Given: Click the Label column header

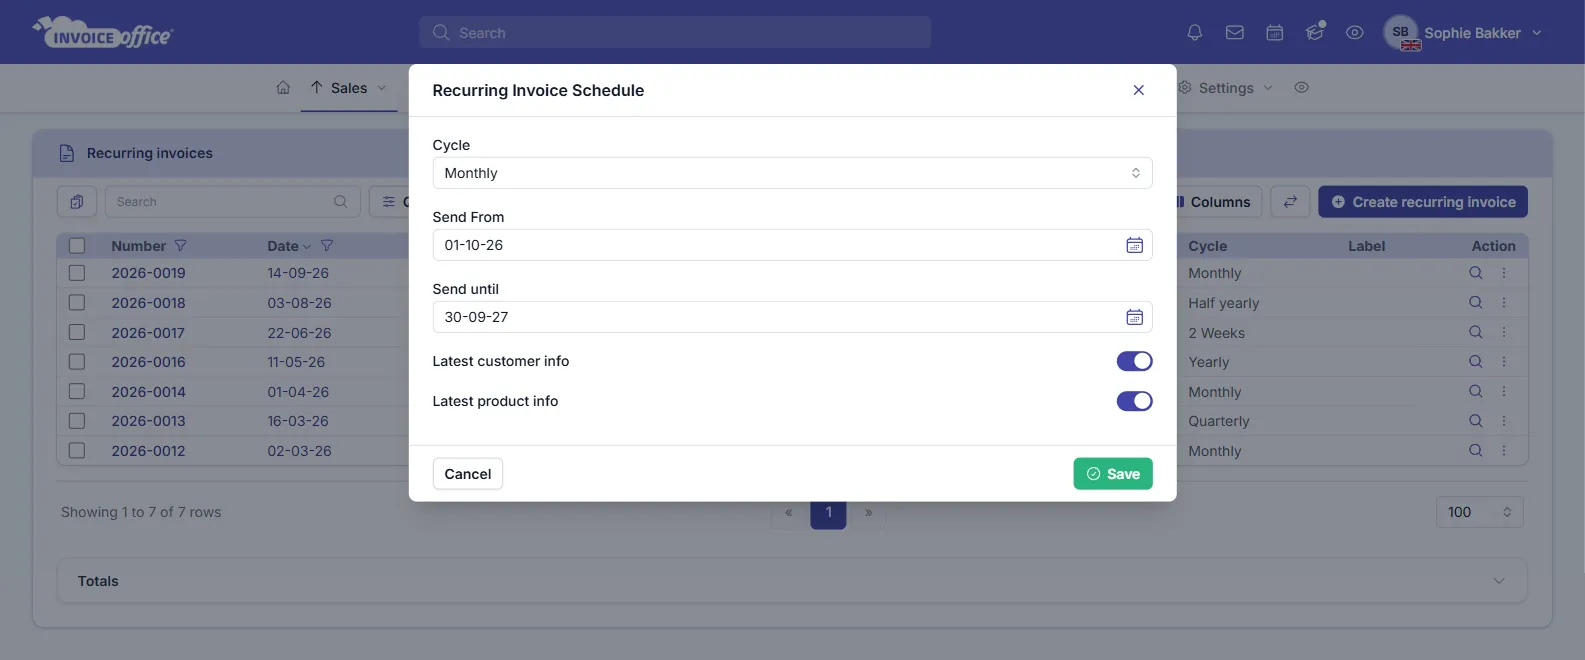Looking at the screenshot, I should [x=1366, y=246].
